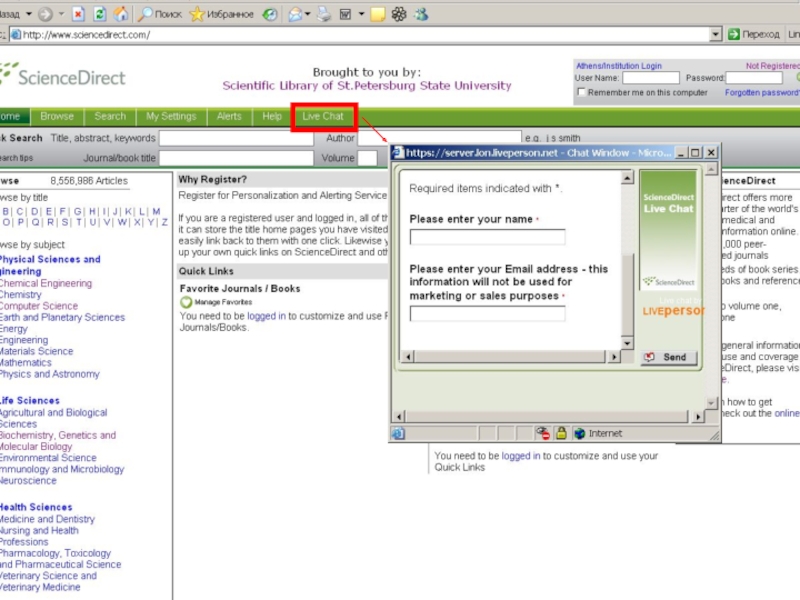Open the Chemical Engineering subject link

pyautogui.click(x=46, y=283)
